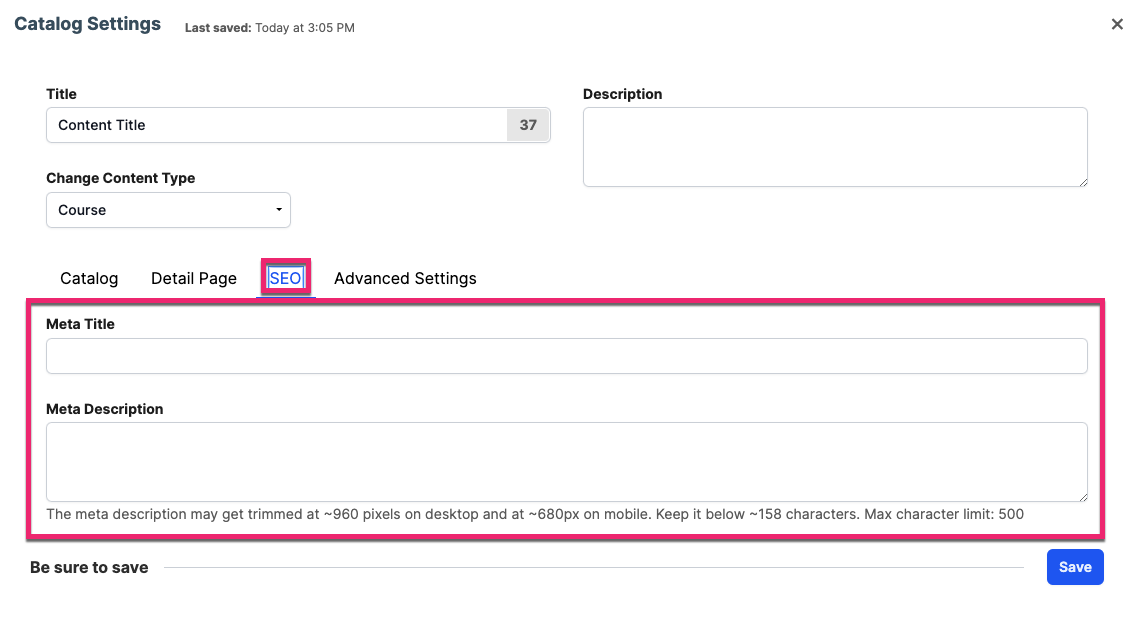
Task: Click the Description box resize handle
Action: (x=1082, y=181)
